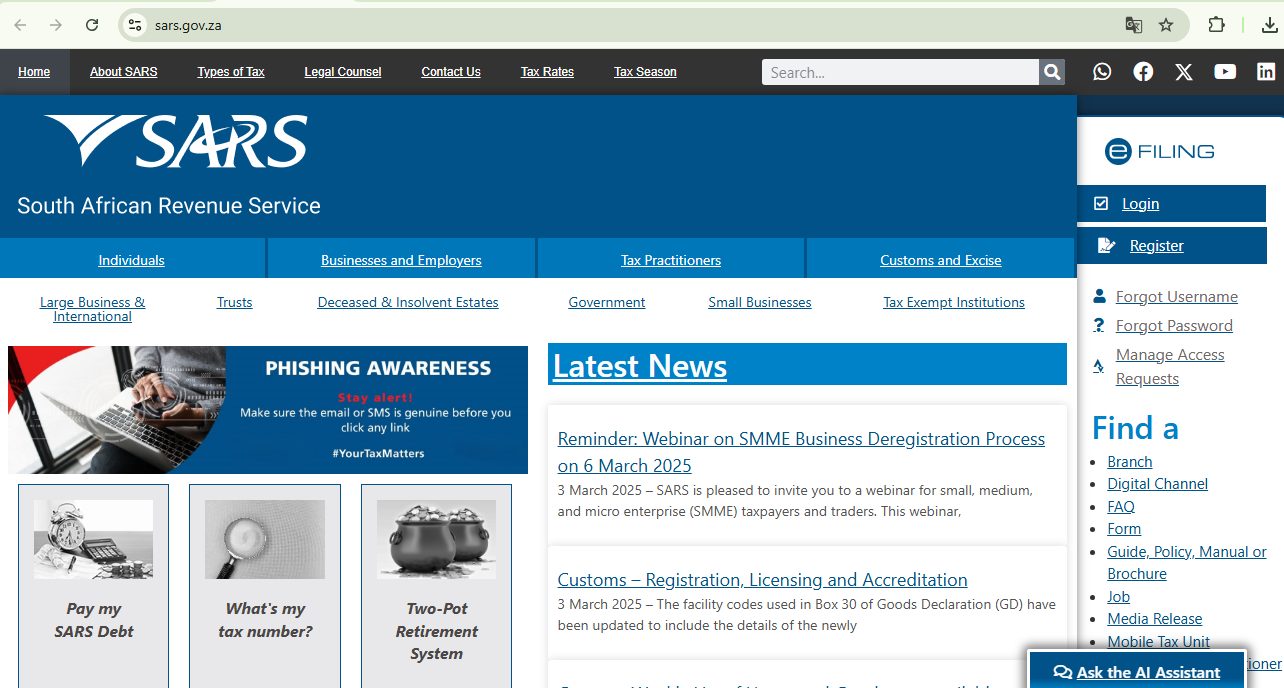Open the SARS Facebook page icon
This screenshot has width=1284, height=688.
1143,72
